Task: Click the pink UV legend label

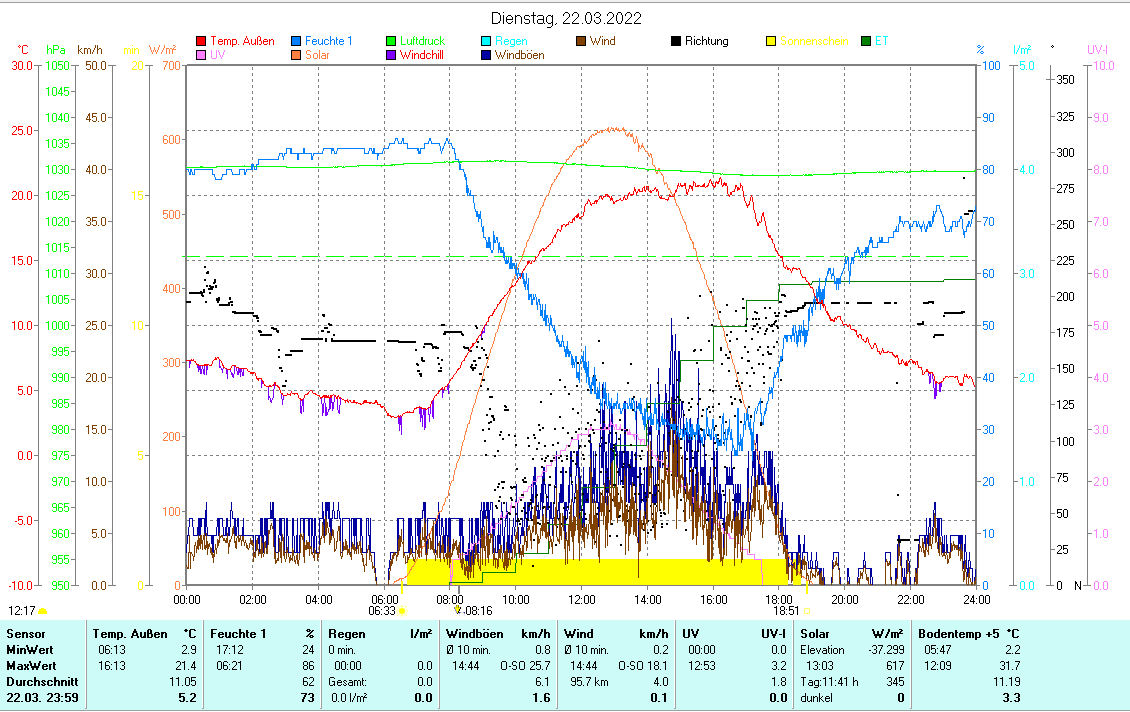Action: point(218,55)
